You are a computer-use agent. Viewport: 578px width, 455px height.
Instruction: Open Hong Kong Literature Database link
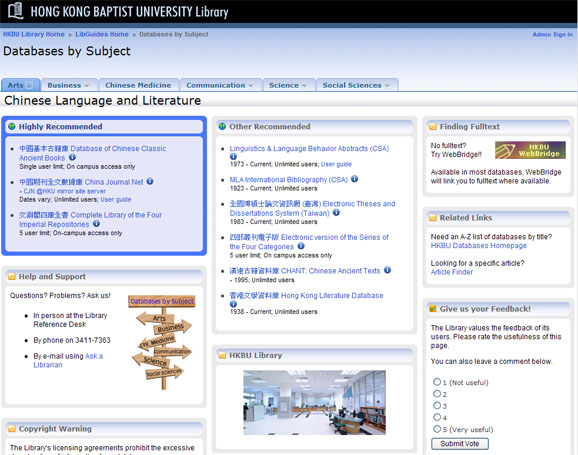pyautogui.click(x=306, y=295)
